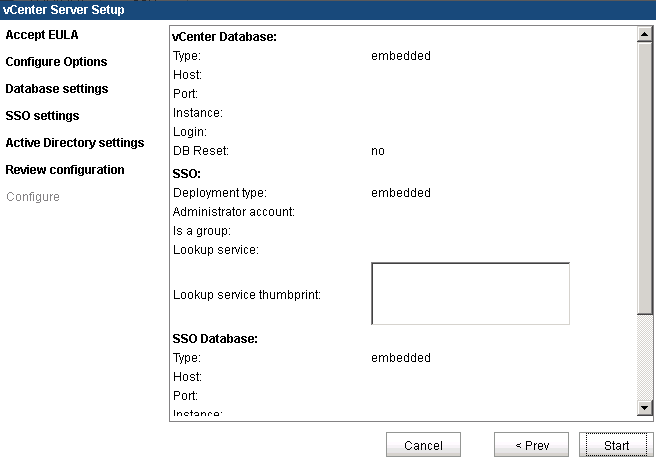Click the Deployment type label

point(220,193)
